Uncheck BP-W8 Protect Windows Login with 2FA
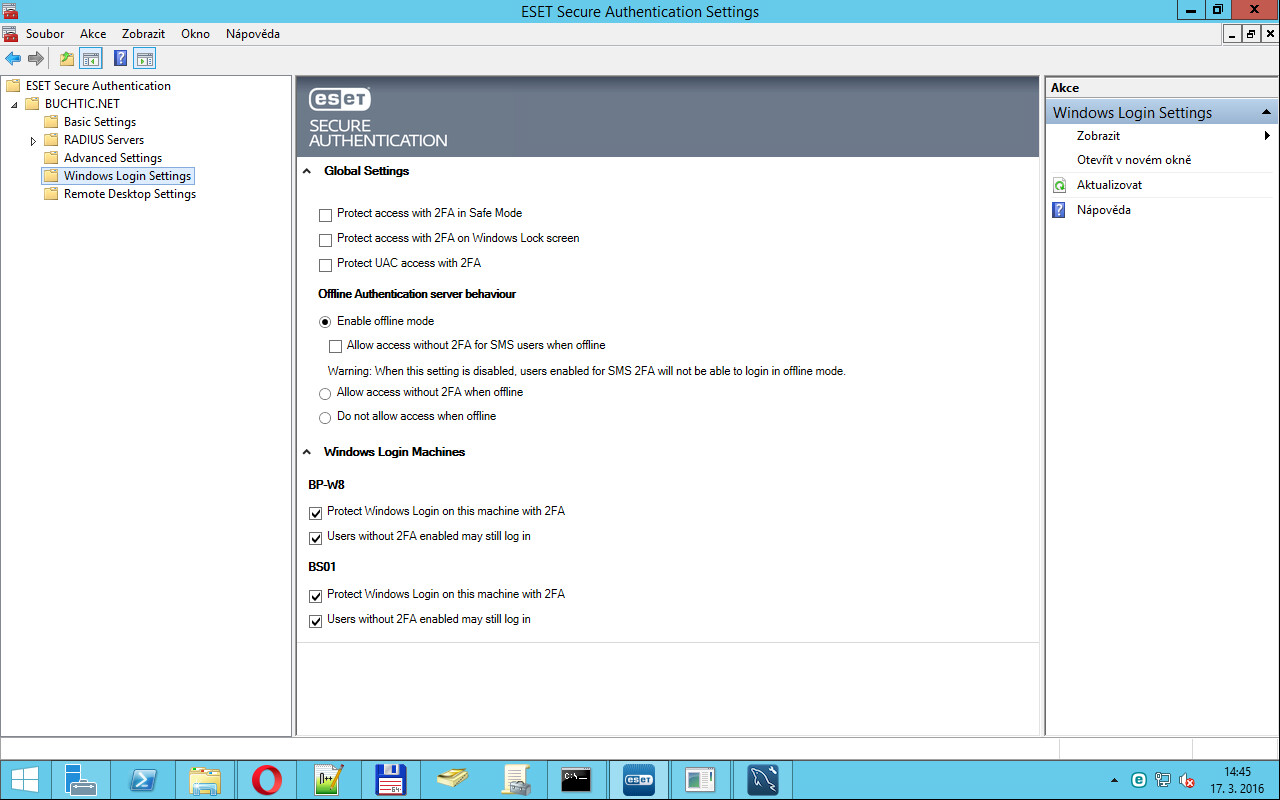The height and width of the screenshot is (800, 1280). point(316,513)
